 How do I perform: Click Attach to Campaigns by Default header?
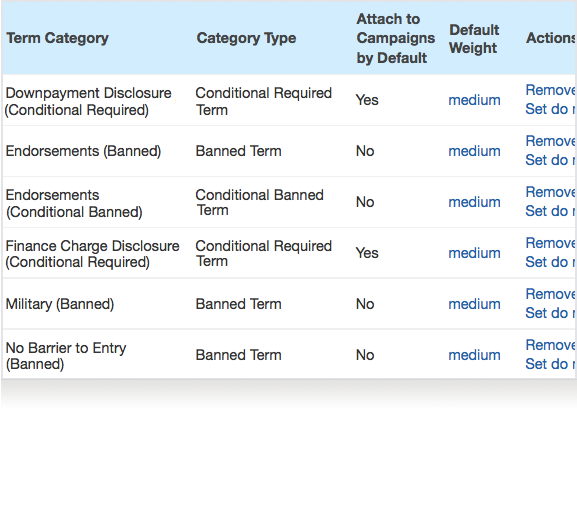396,39
